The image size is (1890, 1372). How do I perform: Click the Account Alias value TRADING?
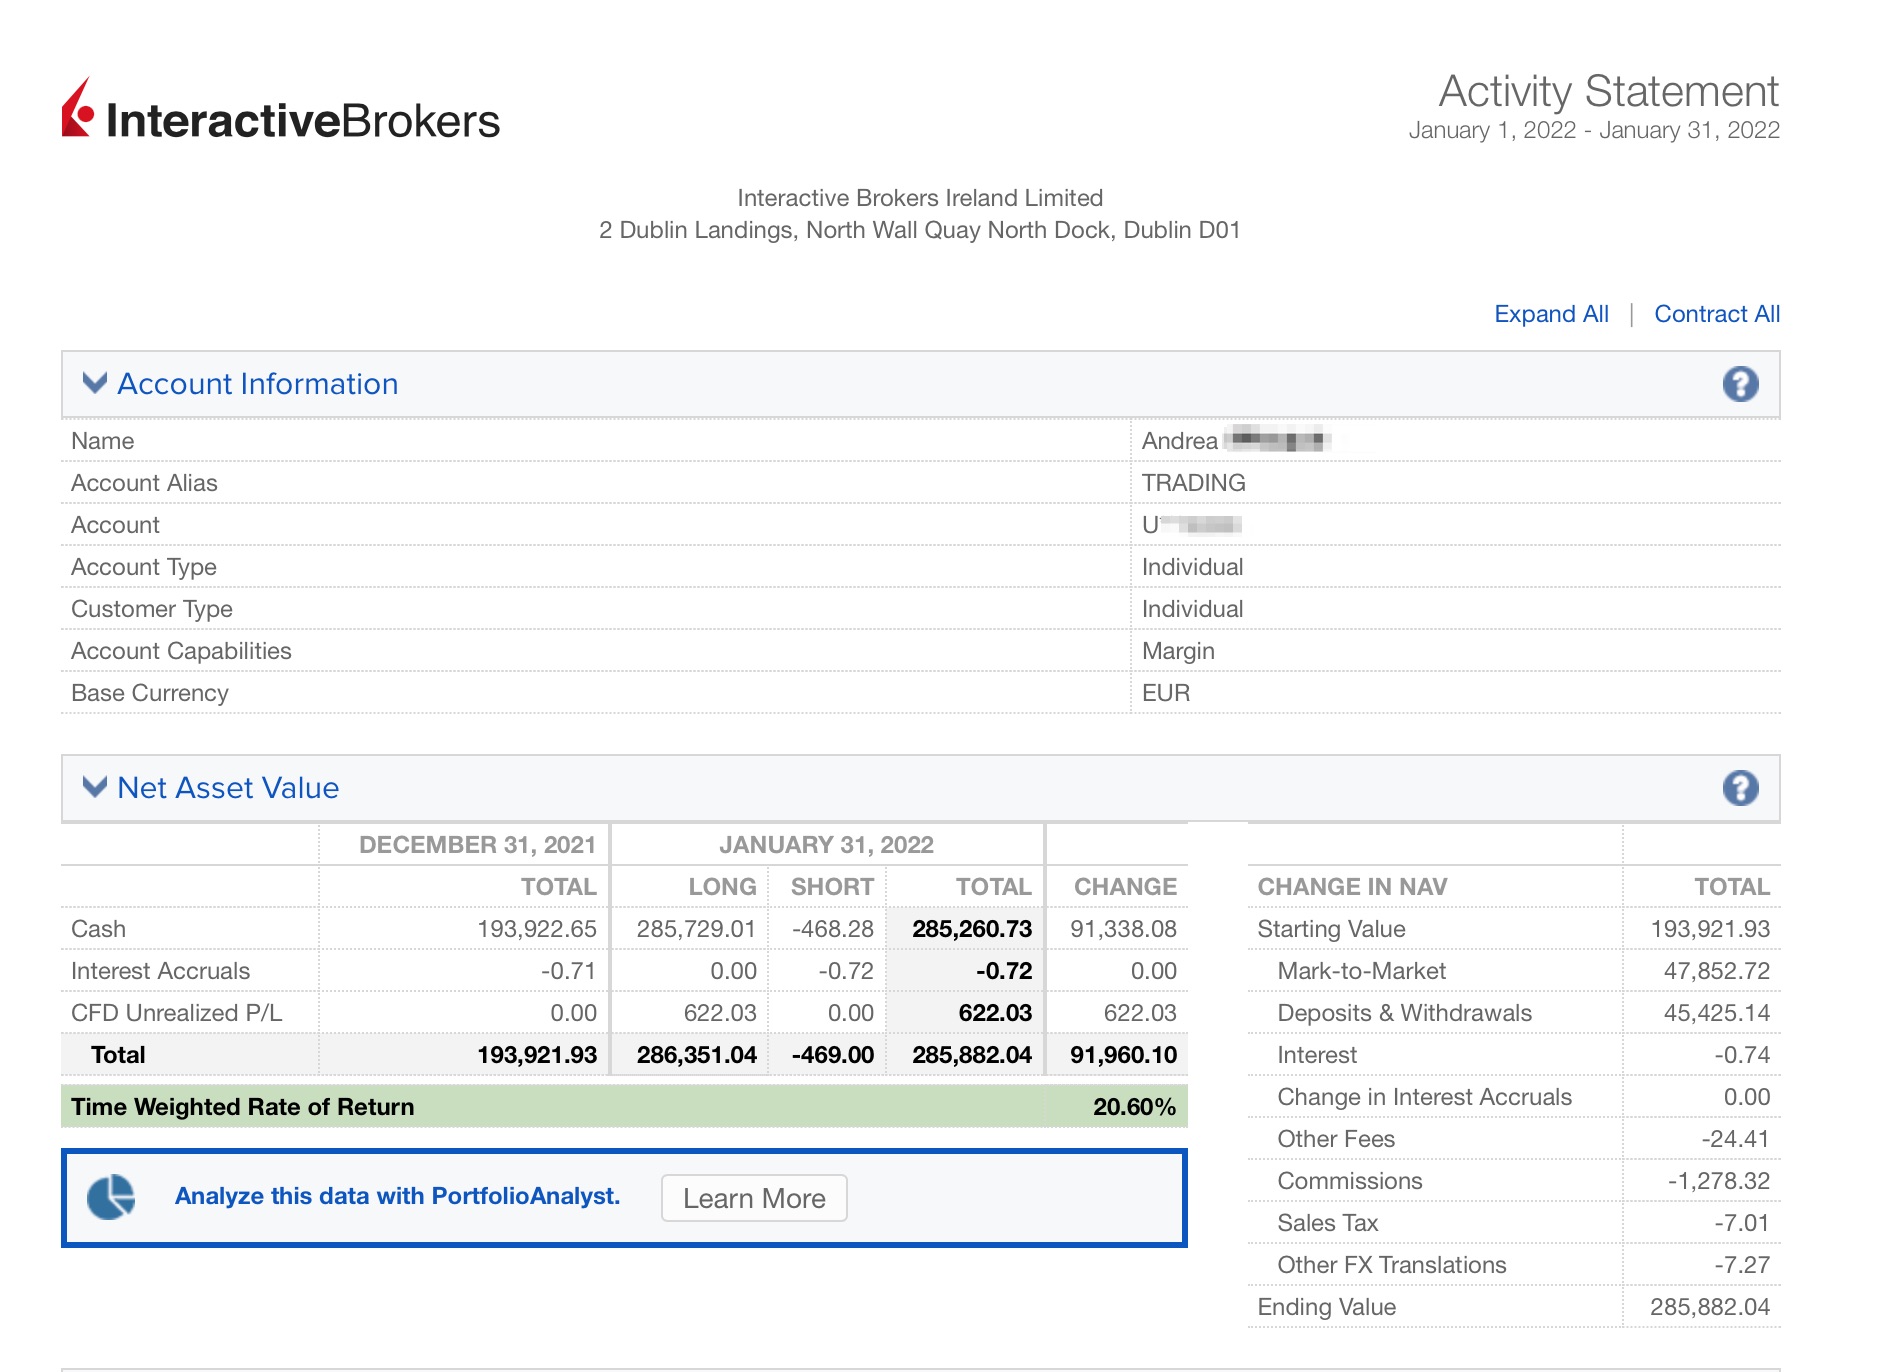[1193, 483]
